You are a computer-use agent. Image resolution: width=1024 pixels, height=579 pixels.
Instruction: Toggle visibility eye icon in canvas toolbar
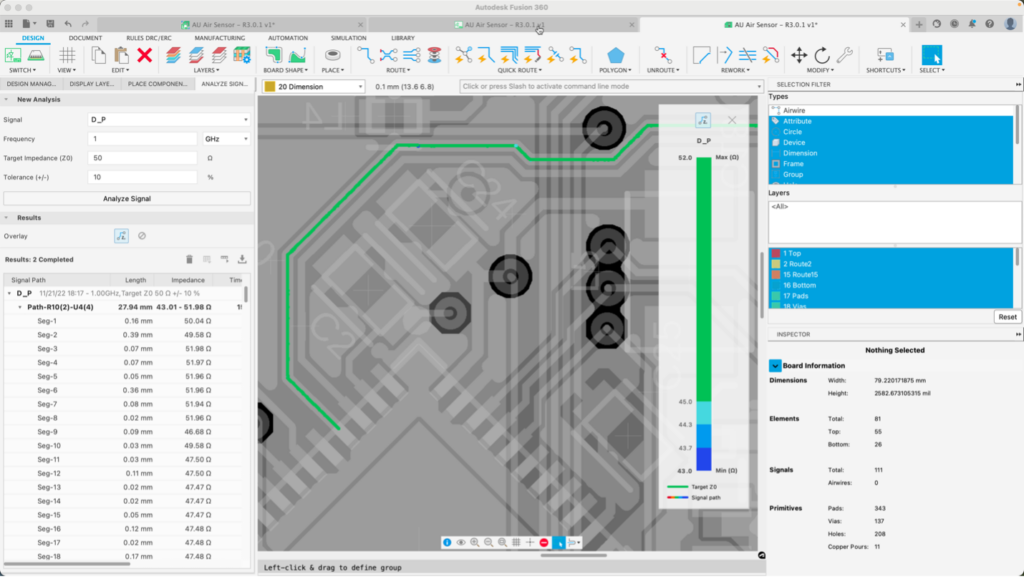click(x=460, y=542)
